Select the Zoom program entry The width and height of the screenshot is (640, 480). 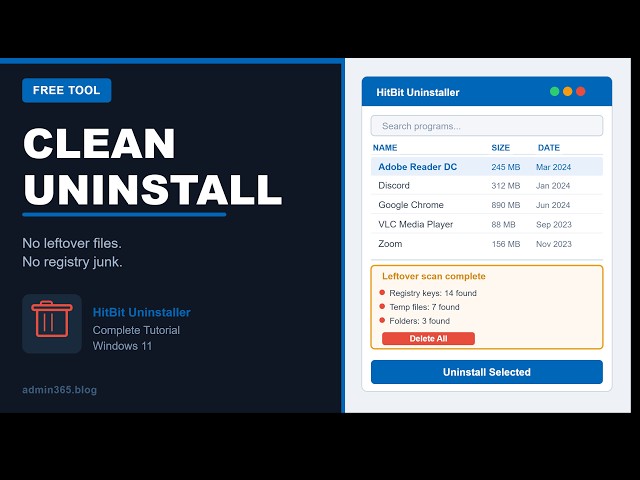[487, 244]
